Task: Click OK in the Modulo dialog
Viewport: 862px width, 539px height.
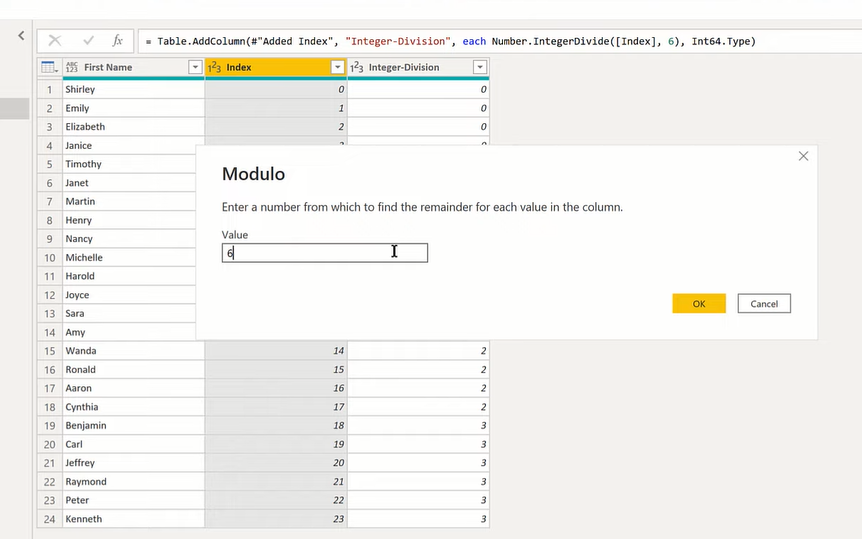Action: coord(699,304)
